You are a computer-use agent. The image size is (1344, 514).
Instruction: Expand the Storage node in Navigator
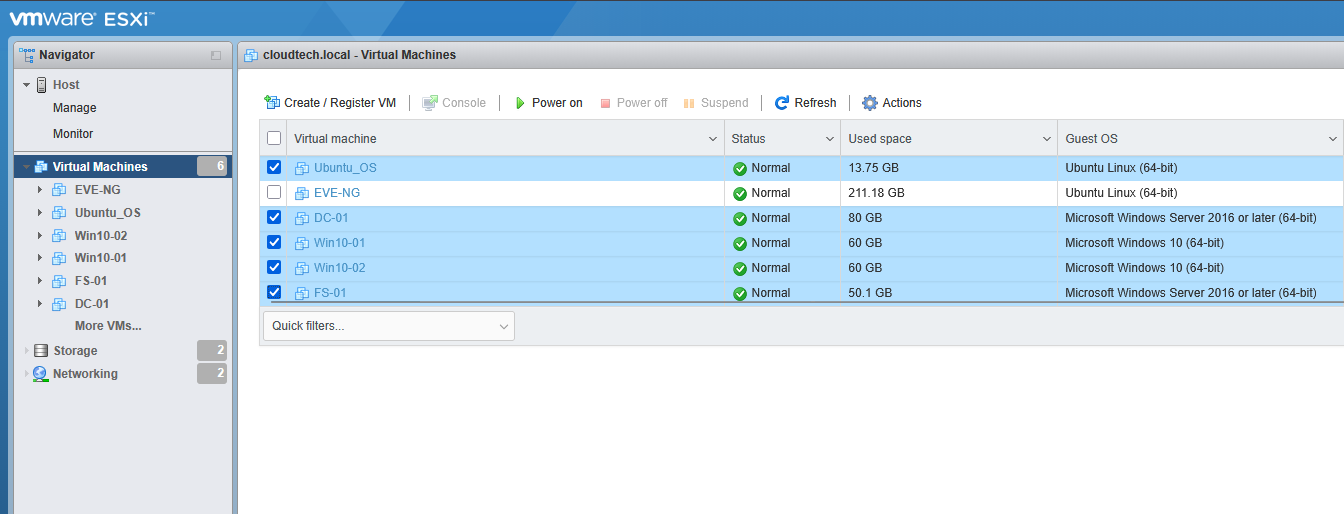26,351
